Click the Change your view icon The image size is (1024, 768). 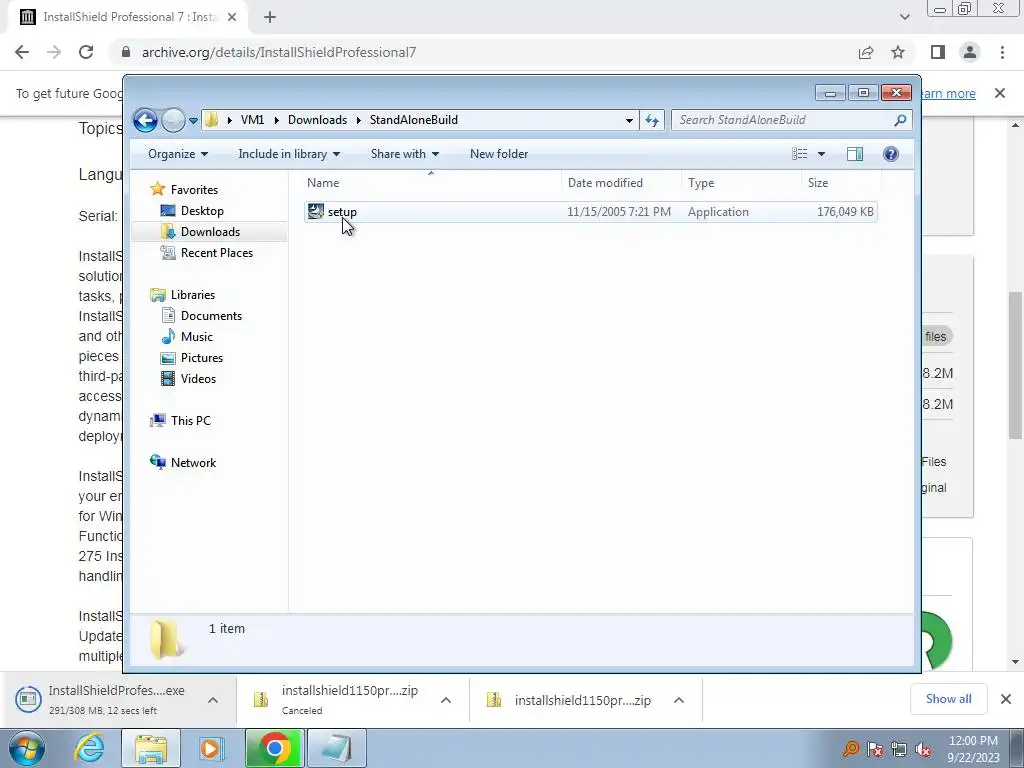click(x=800, y=154)
